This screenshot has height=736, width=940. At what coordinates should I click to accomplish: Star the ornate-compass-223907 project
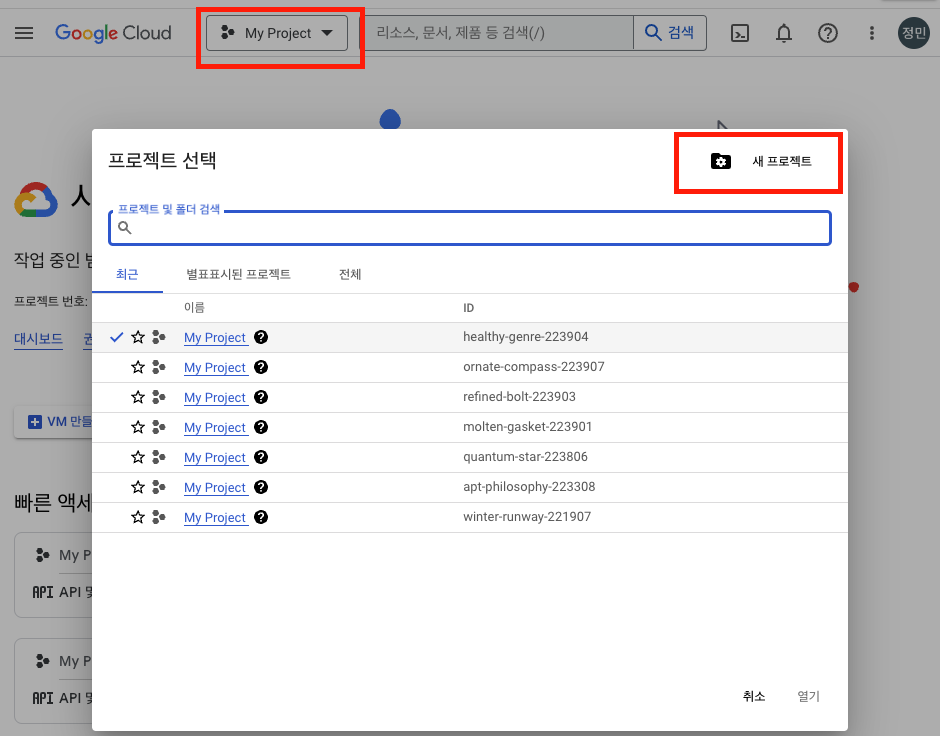click(138, 367)
